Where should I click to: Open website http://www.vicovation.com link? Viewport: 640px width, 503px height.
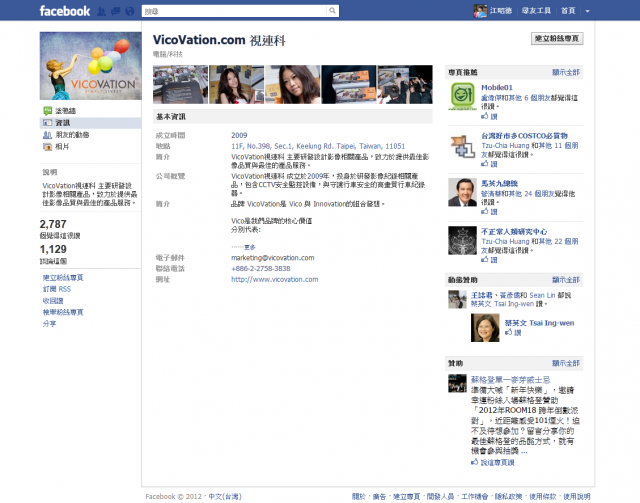click(x=275, y=280)
